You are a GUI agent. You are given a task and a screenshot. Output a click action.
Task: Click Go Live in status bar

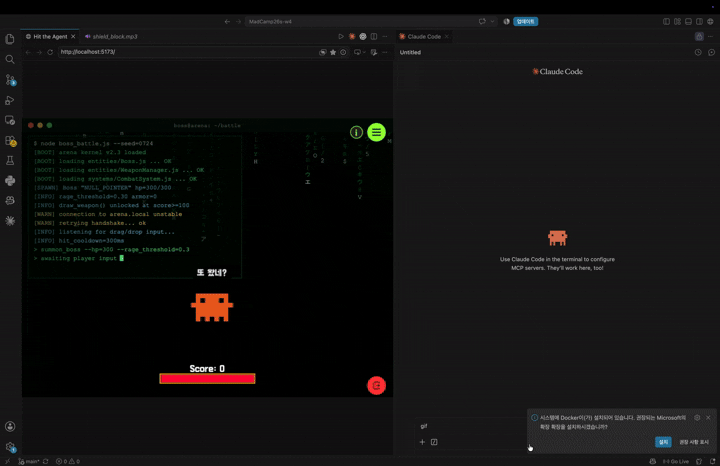676,461
